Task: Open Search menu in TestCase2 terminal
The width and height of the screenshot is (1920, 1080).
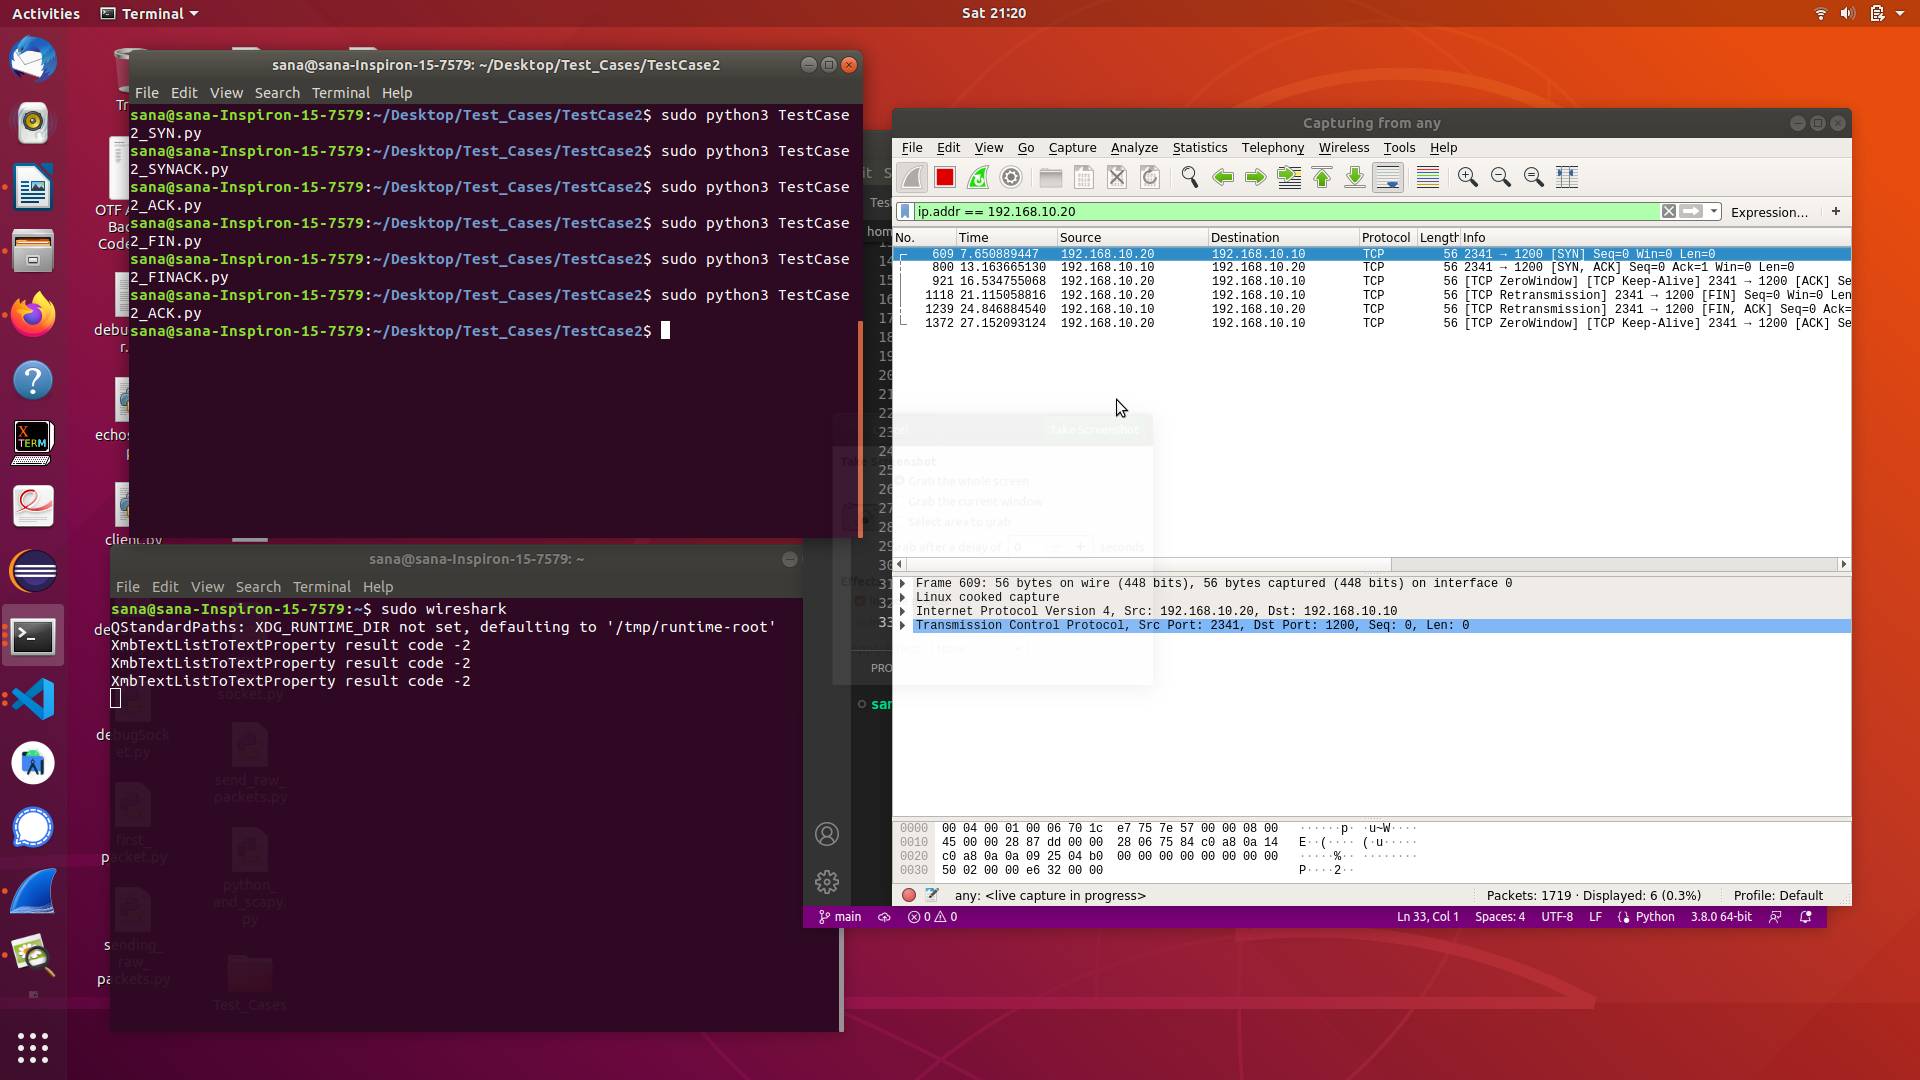Action: (x=277, y=93)
